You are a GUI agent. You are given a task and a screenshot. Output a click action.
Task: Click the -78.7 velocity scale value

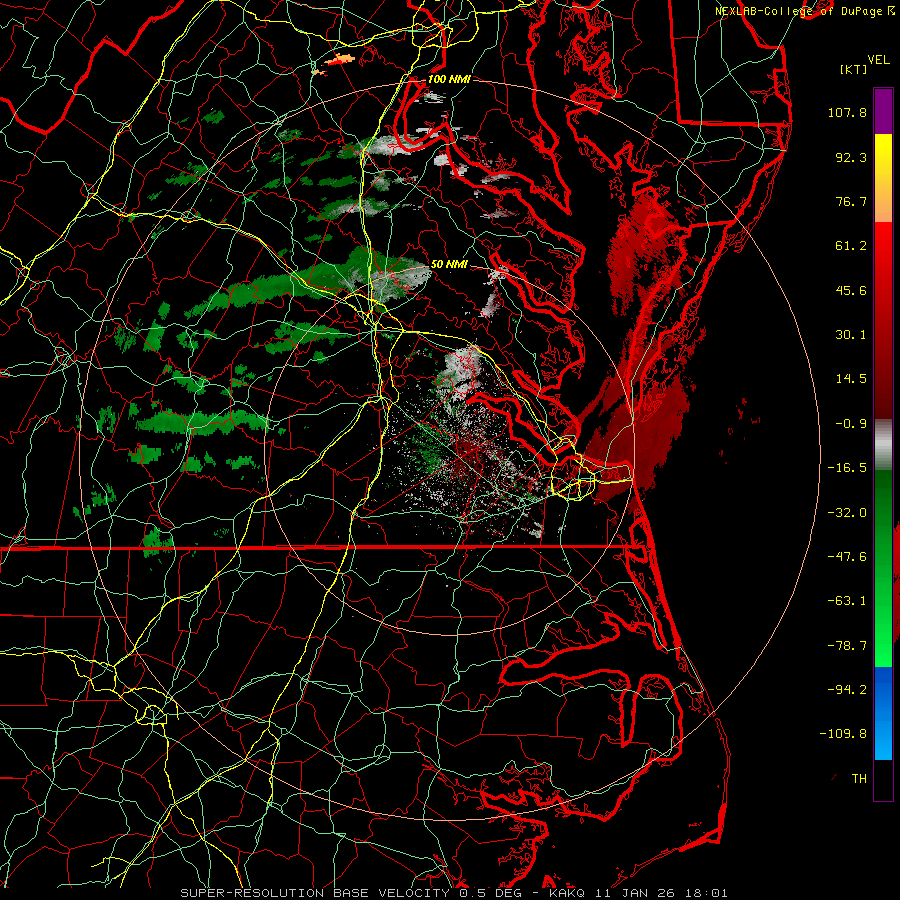847,646
